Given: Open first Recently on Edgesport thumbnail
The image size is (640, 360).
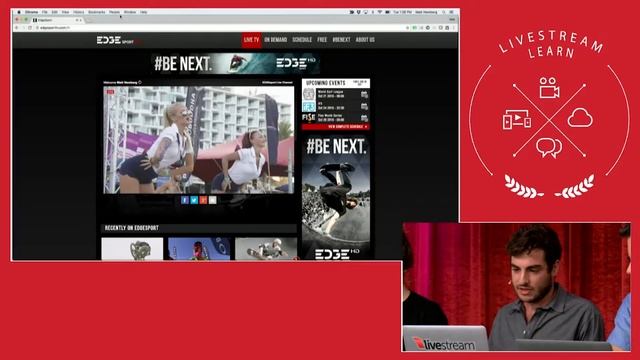Looking at the screenshot, I should [x=132, y=249].
